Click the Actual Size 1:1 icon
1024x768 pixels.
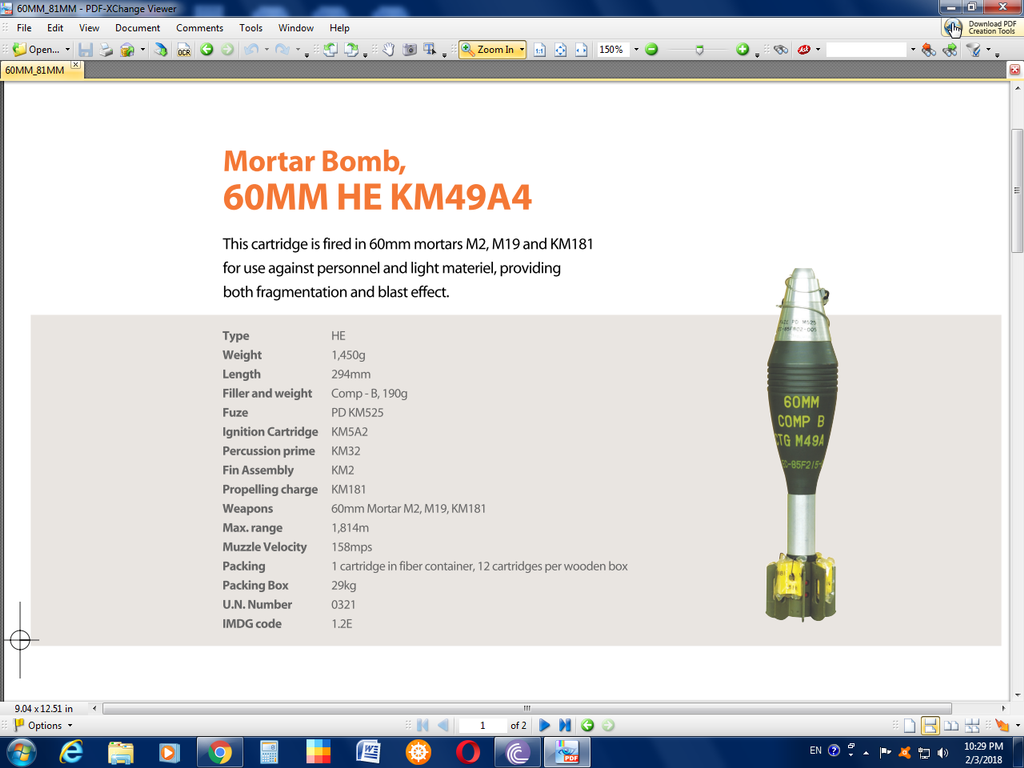click(x=539, y=50)
